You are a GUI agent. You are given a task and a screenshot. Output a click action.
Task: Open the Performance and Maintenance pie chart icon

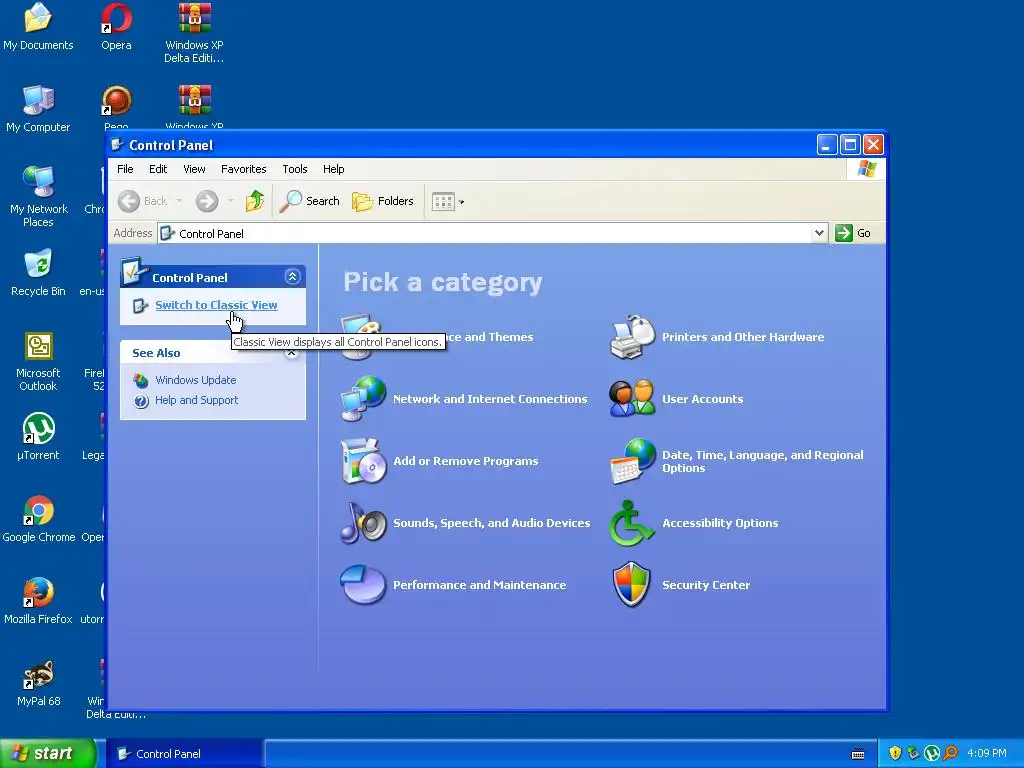pos(363,584)
